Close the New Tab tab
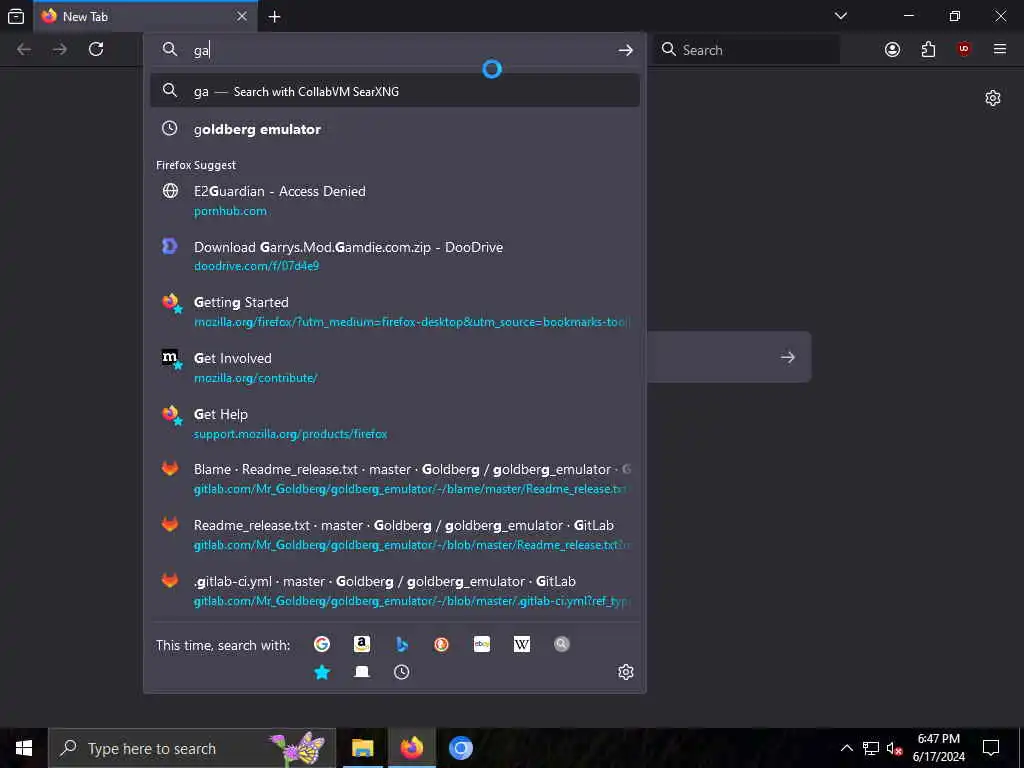Screen dimensions: 1024x768 tap(242, 16)
